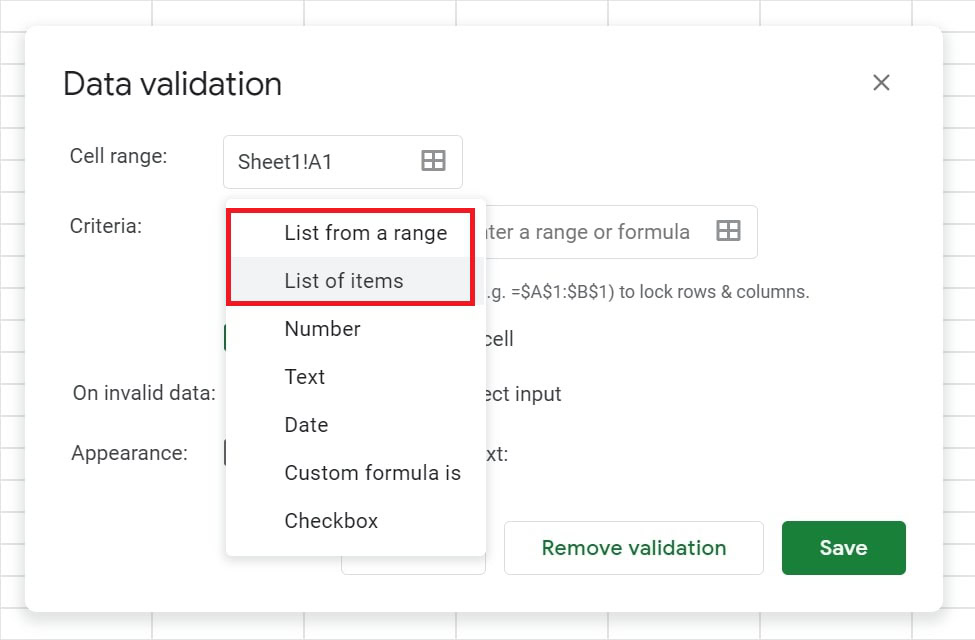Select the 'Text' criteria option

[305, 377]
